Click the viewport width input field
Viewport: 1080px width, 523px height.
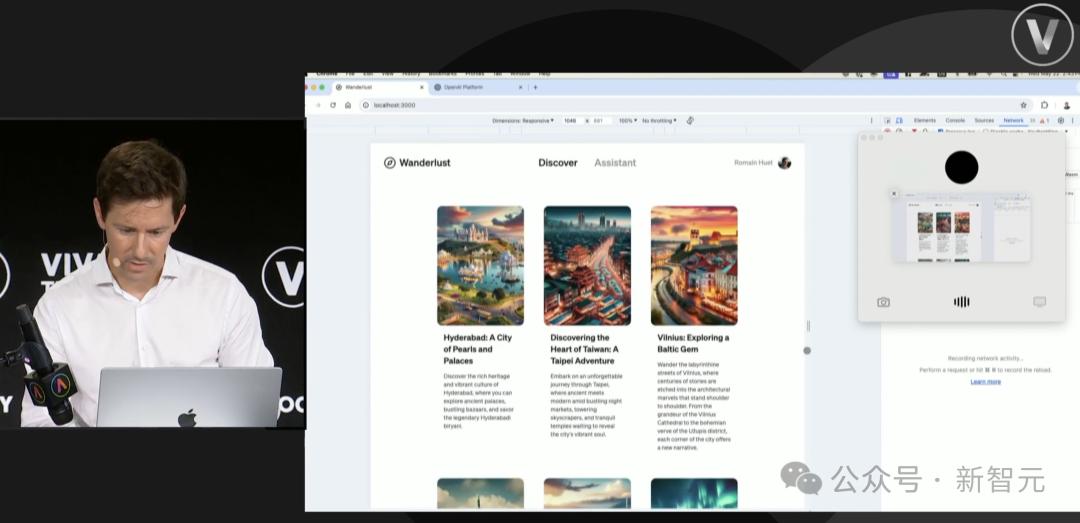click(571, 121)
